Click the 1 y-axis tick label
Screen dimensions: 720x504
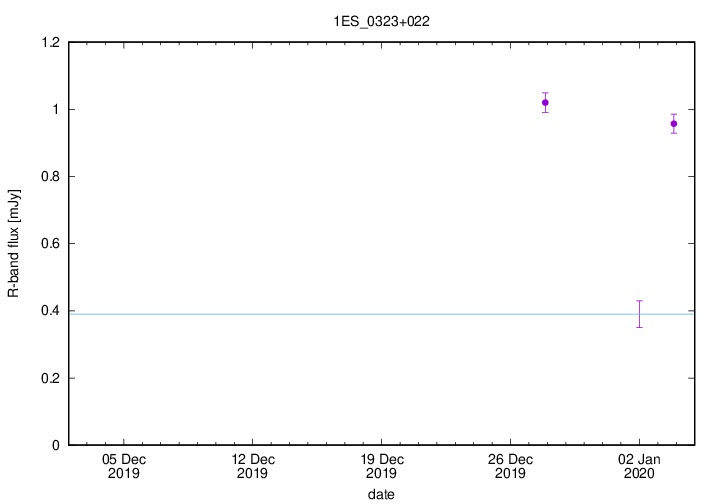pos(56,109)
